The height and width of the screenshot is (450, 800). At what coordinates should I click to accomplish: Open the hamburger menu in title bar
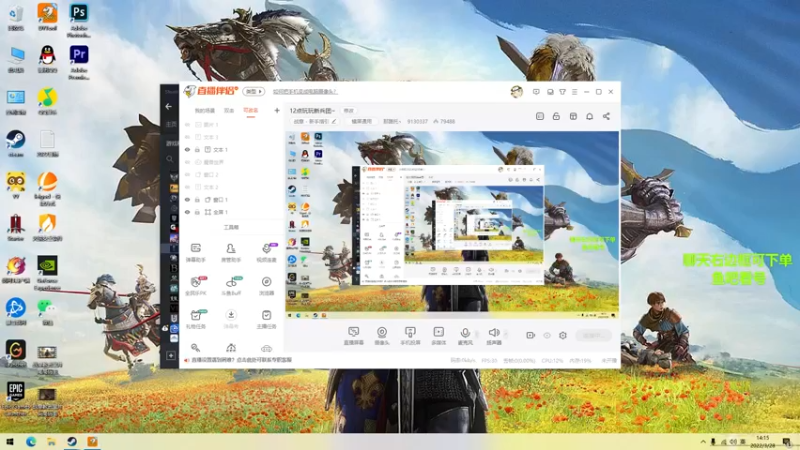pos(574,92)
